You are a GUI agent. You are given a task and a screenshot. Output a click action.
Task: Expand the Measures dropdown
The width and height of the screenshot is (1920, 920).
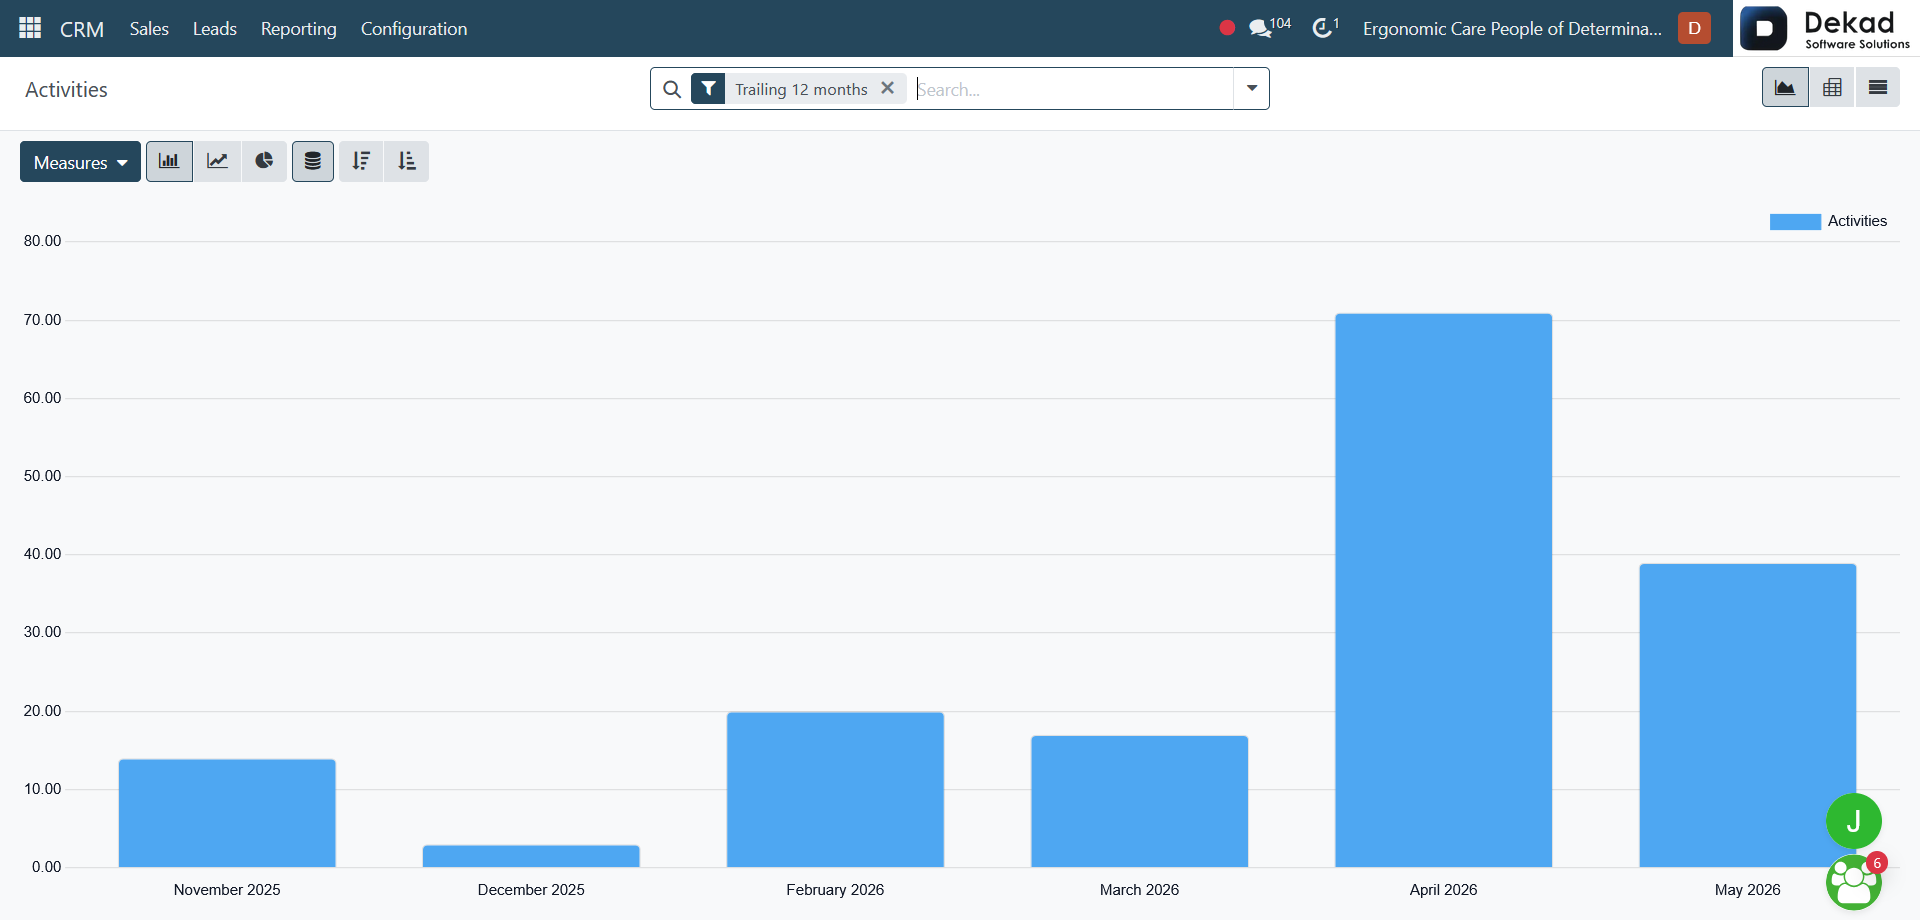tap(80, 162)
